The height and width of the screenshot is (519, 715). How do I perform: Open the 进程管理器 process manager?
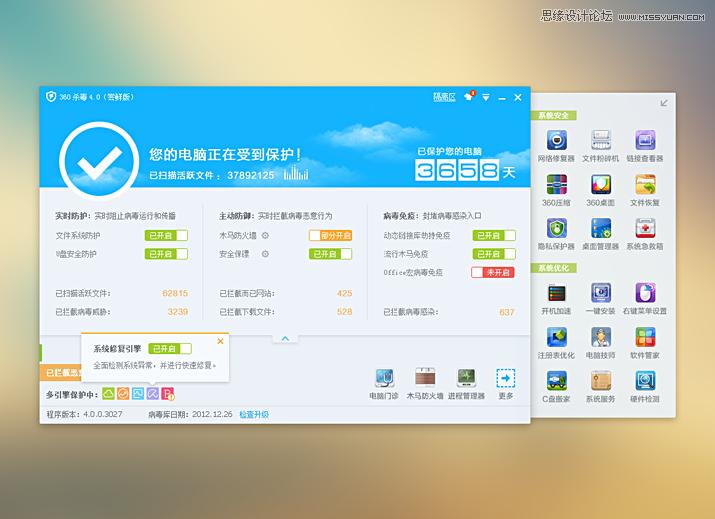tap(465, 379)
